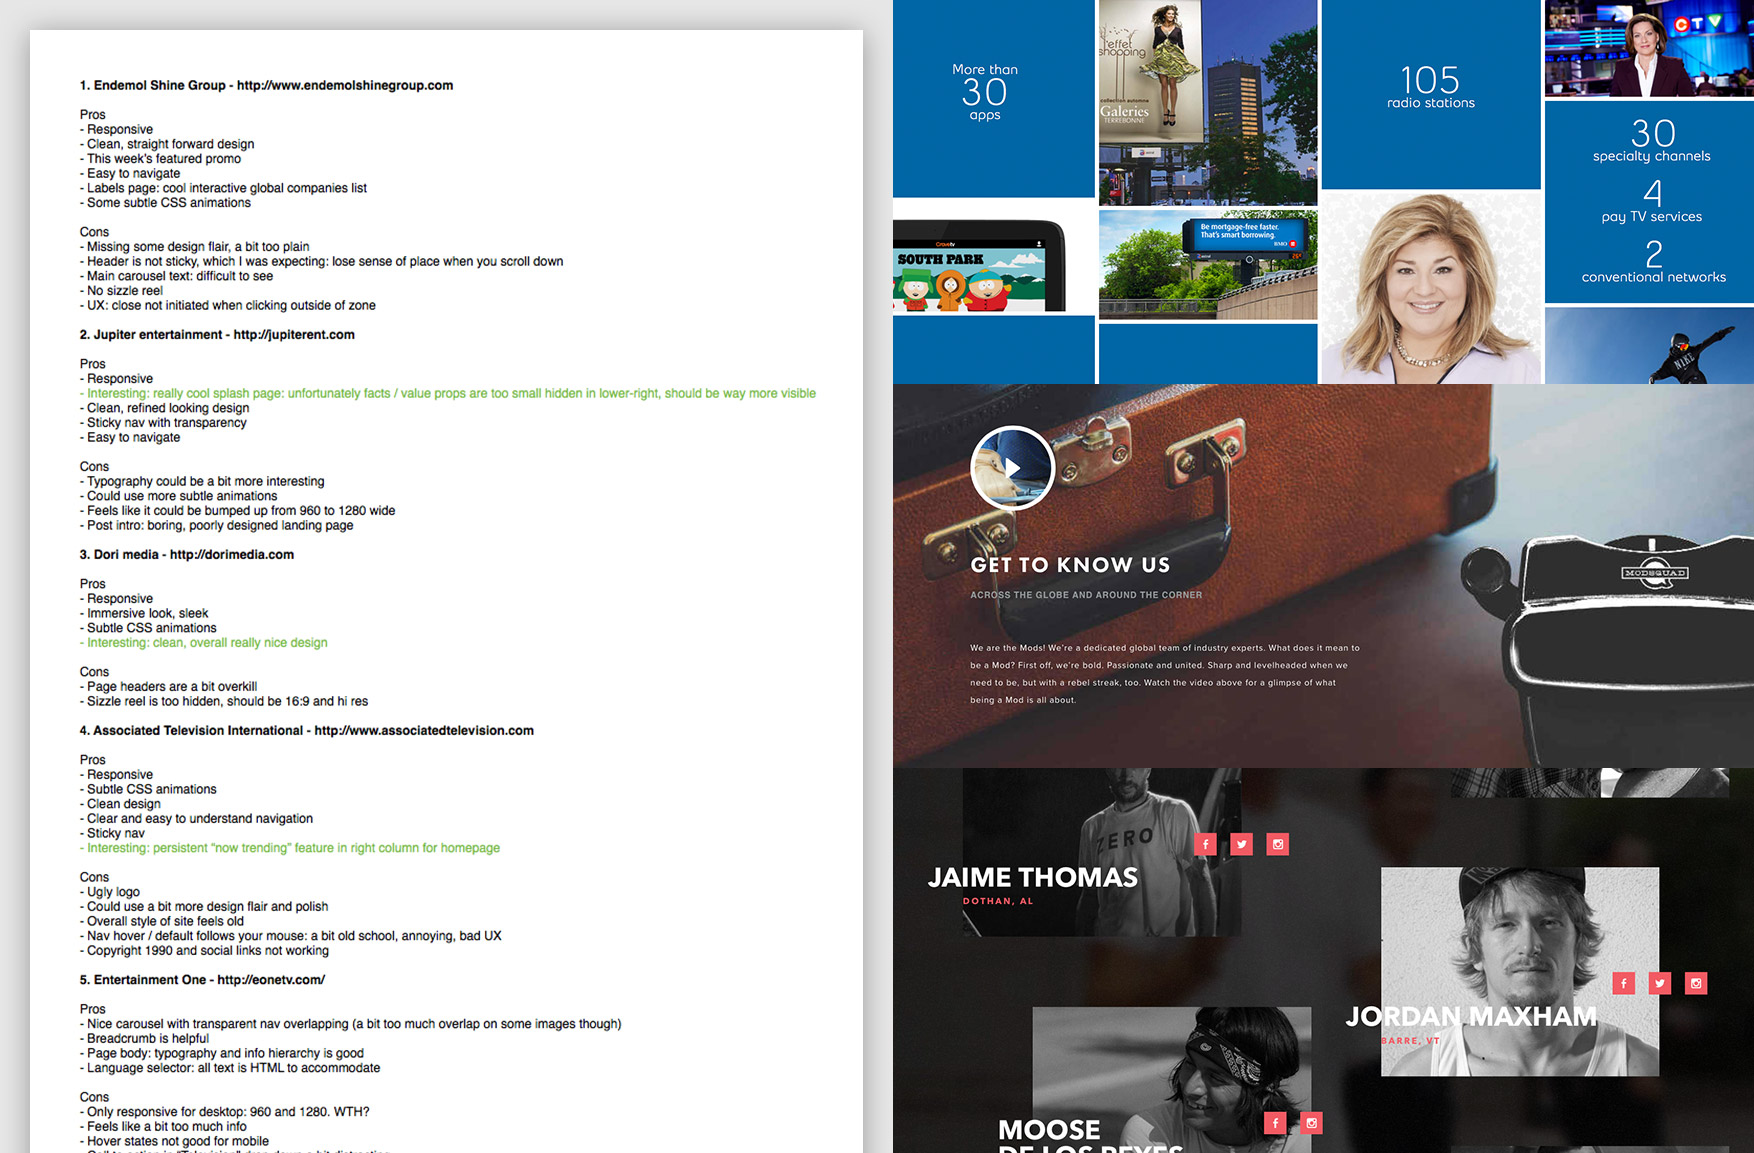Click 'Main carousel text: difficult to see'
1754x1153 pixels.
coord(176,277)
